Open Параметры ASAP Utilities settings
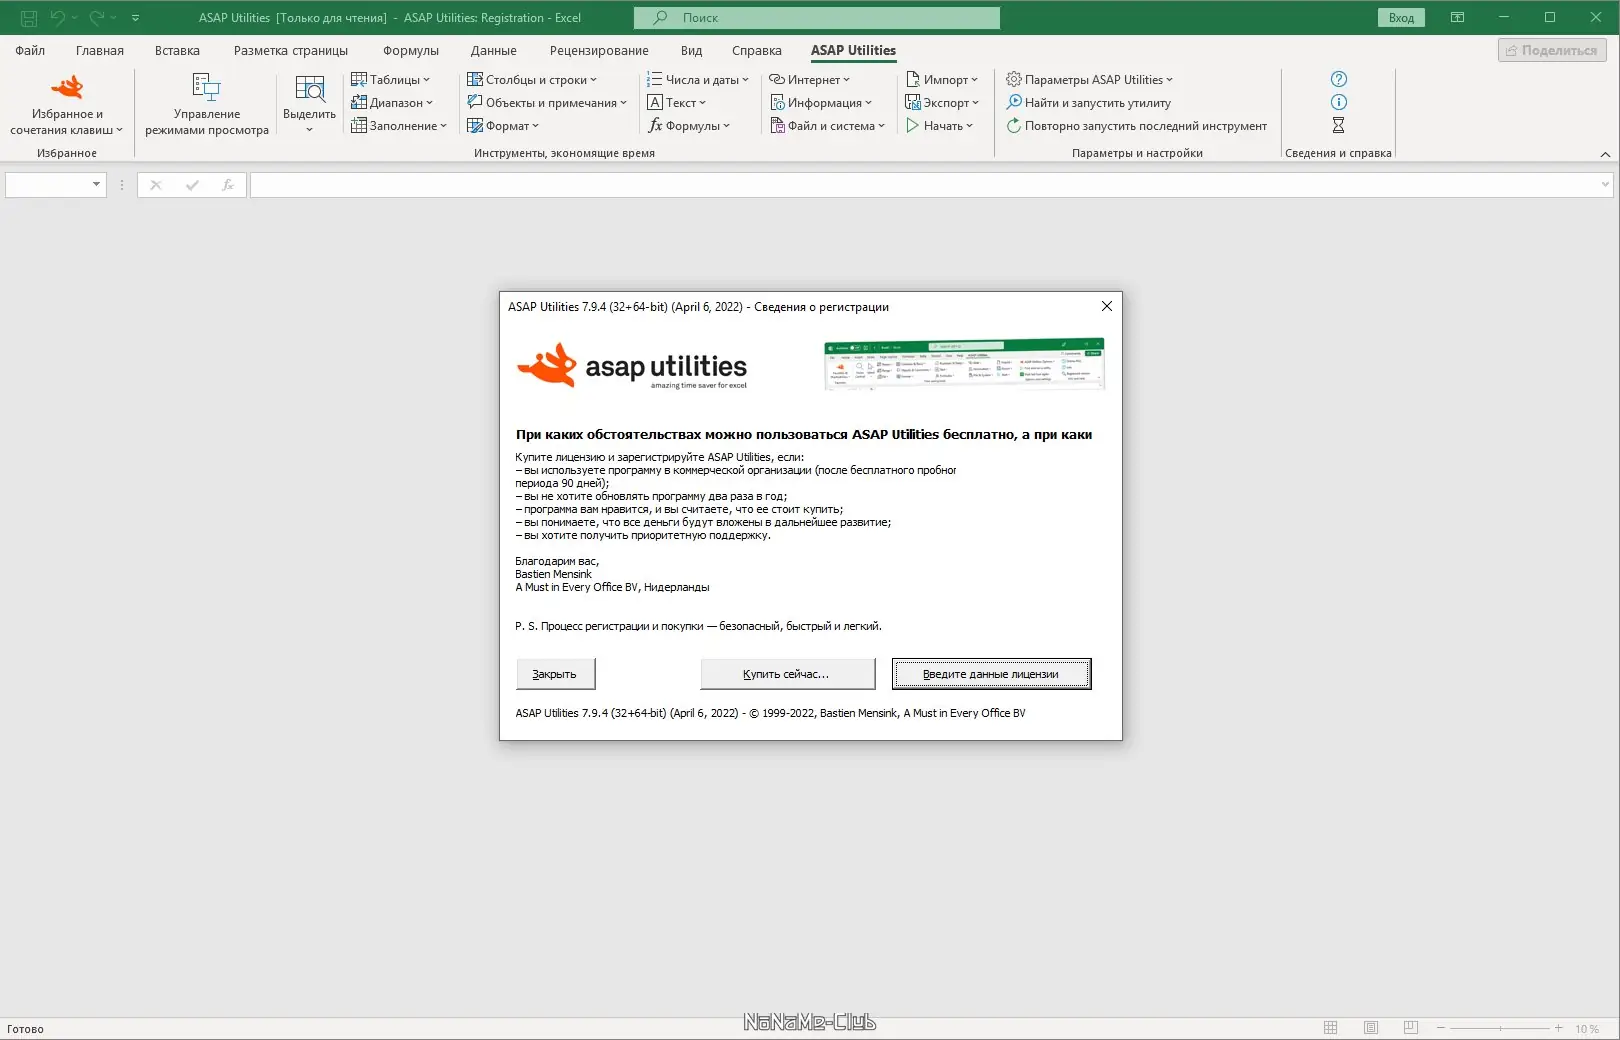The width and height of the screenshot is (1620, 1040). pos(1089,80)
